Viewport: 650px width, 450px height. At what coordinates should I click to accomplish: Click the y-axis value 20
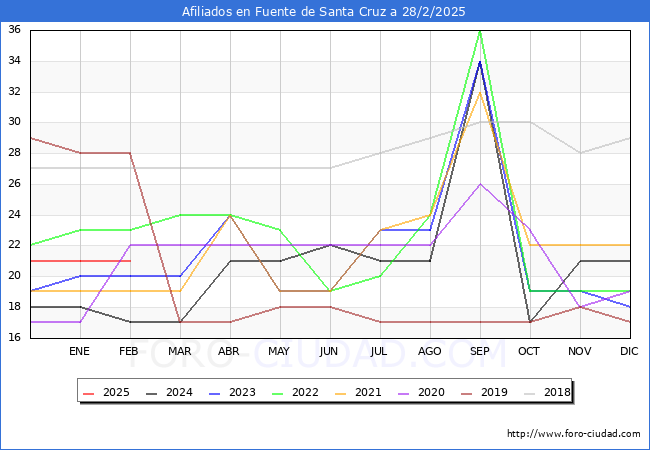pyautogui.click(x=15, y=276)
